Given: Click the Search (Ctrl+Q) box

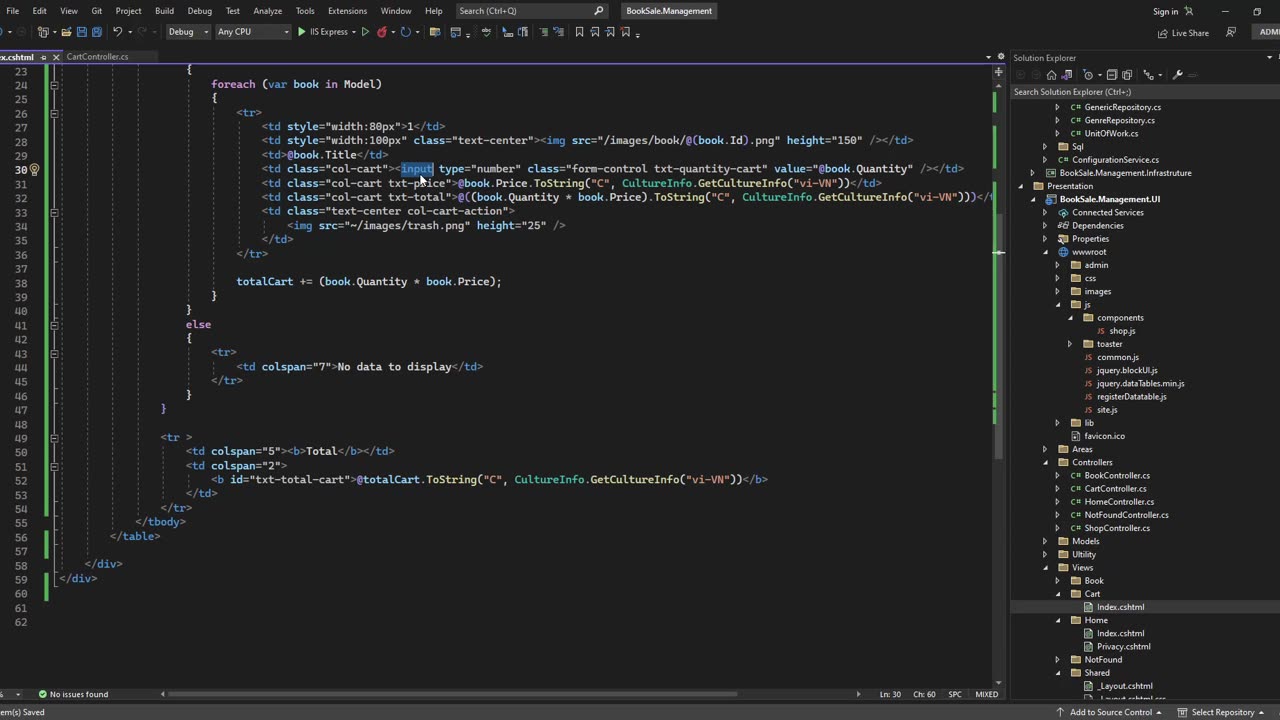Looking at the screenshot, I should pyautogui.click(x=531, y=11).
